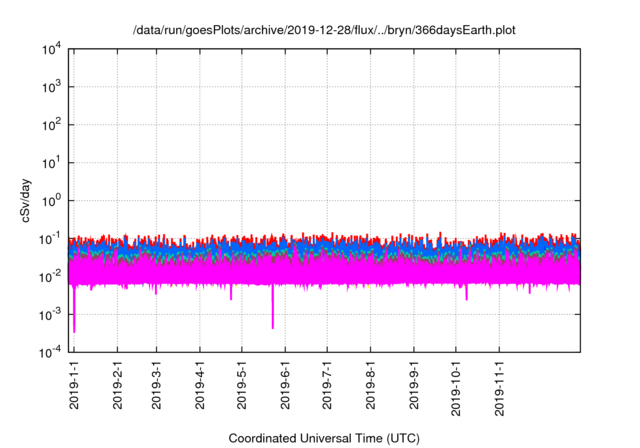This screenshot has width=640, height=448.
Task: Select the 2019-5-1 date tick label
Action: click(x=241, y=387)
